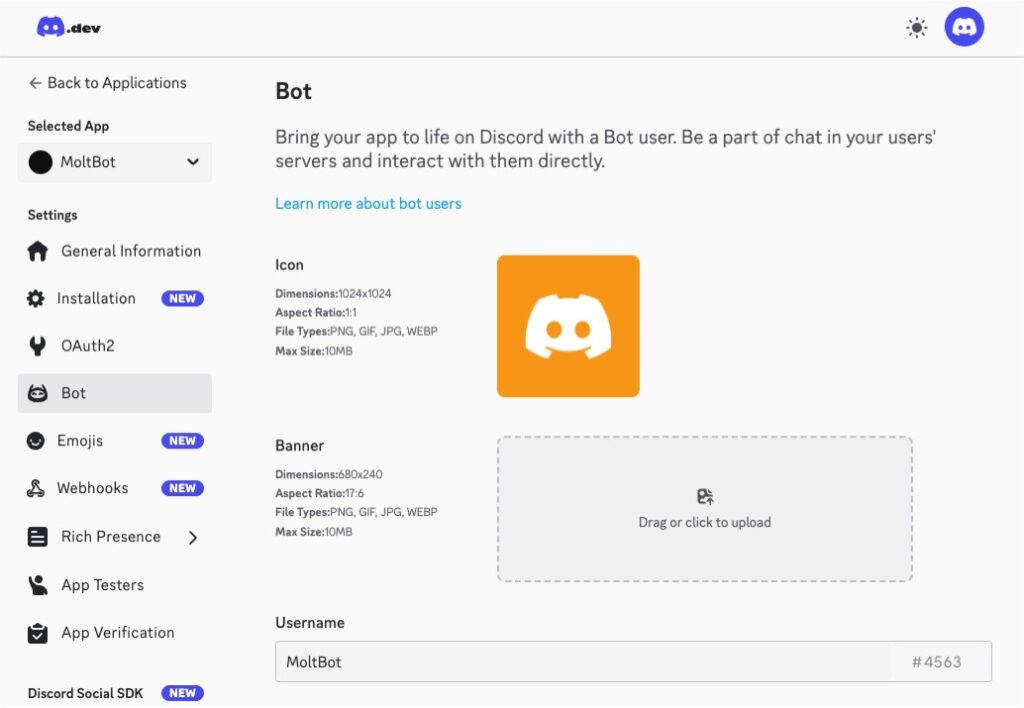Click the OAuth2 wrench icon
This screenshot has width=1024, height=708.
38,346
